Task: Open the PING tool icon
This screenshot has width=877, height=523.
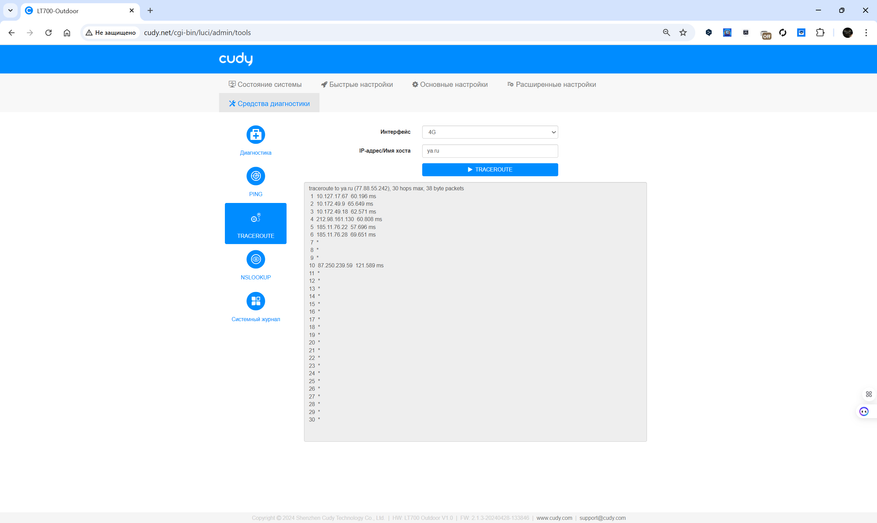Action: click(x=256, y=176)
